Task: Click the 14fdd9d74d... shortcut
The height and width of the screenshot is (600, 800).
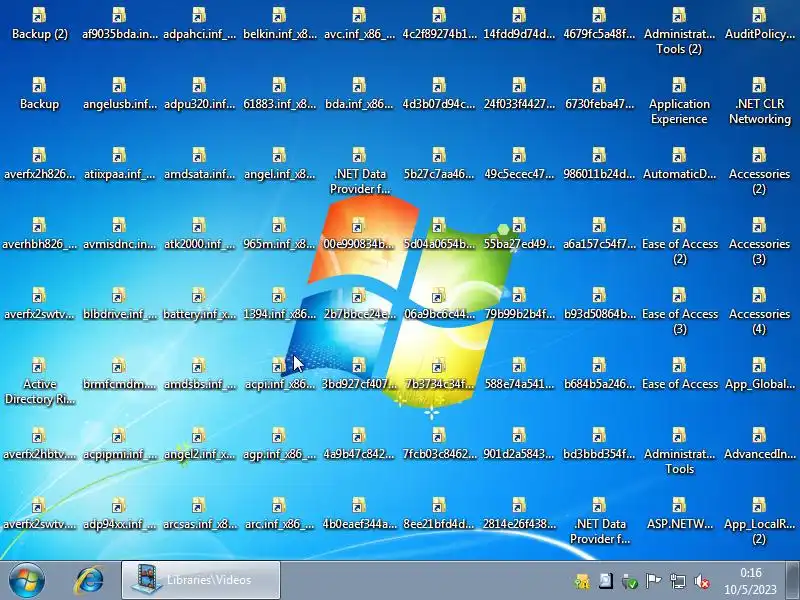Action: [x=519, y=24]
